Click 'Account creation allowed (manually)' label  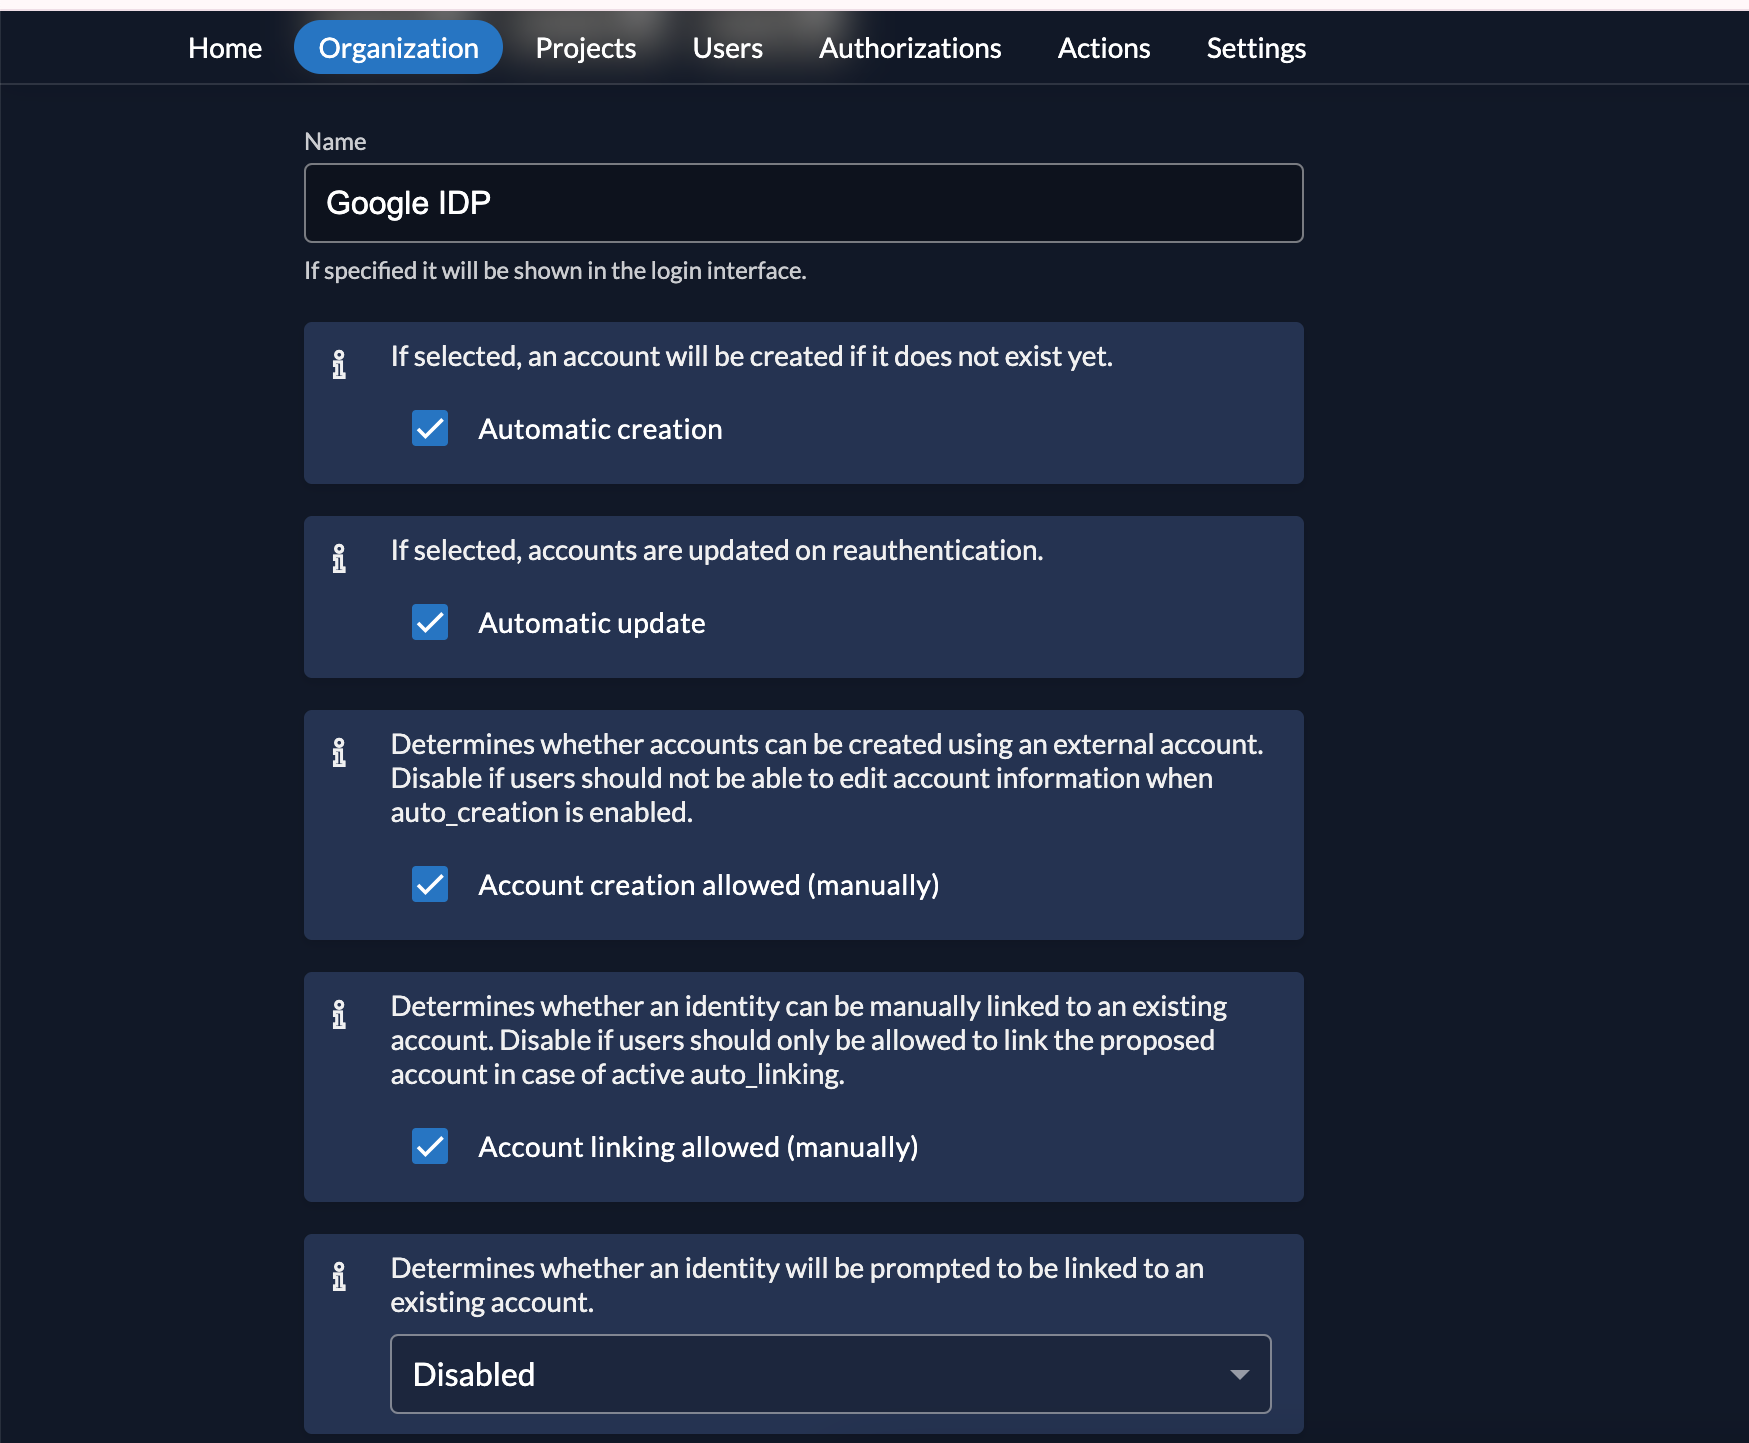[x=709, y=885]
